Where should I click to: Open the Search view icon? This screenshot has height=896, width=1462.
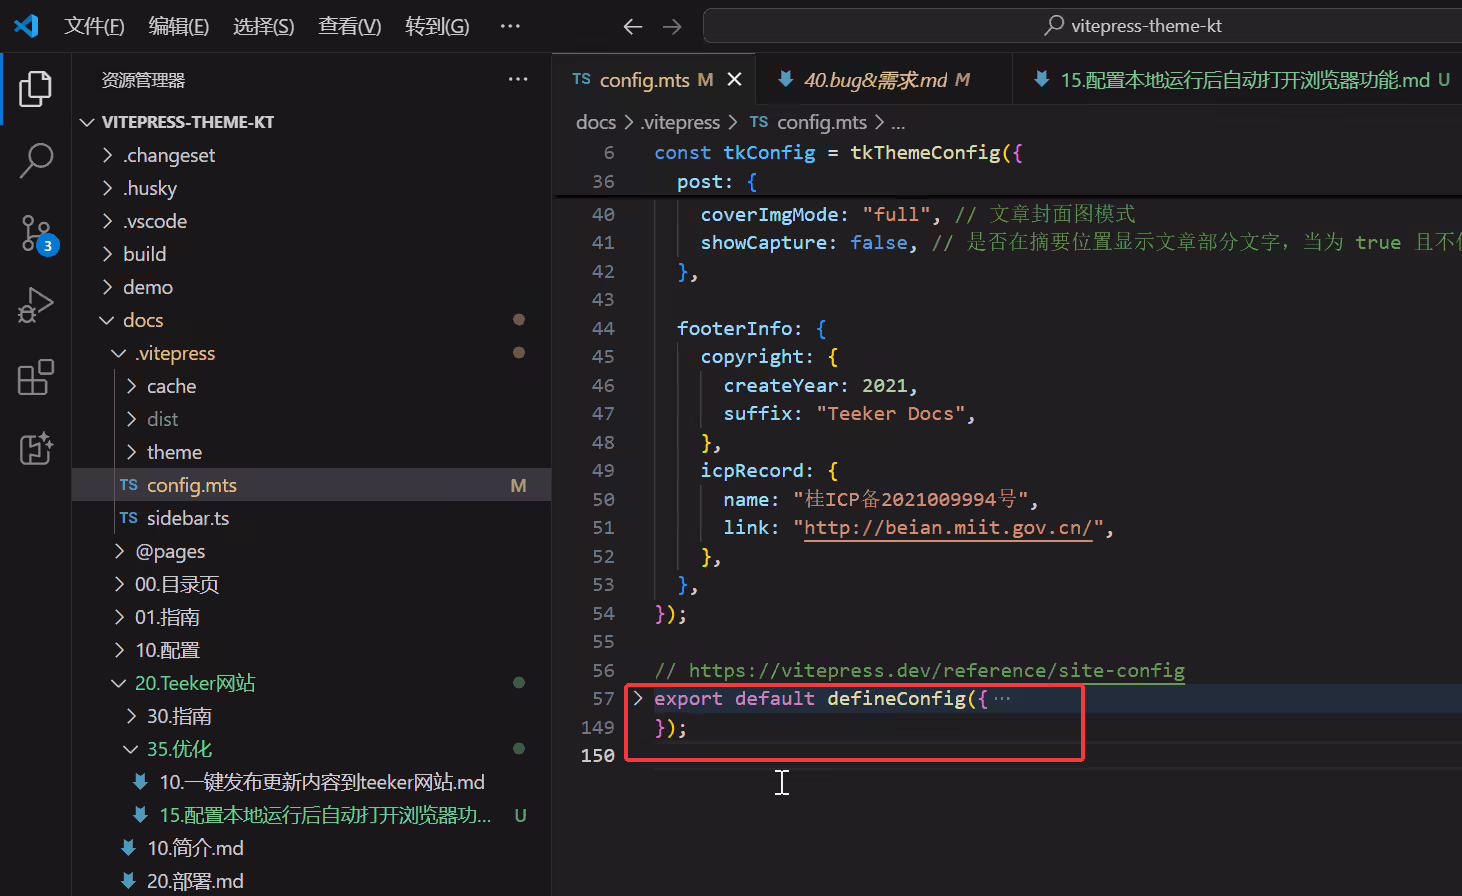[36, 160]
